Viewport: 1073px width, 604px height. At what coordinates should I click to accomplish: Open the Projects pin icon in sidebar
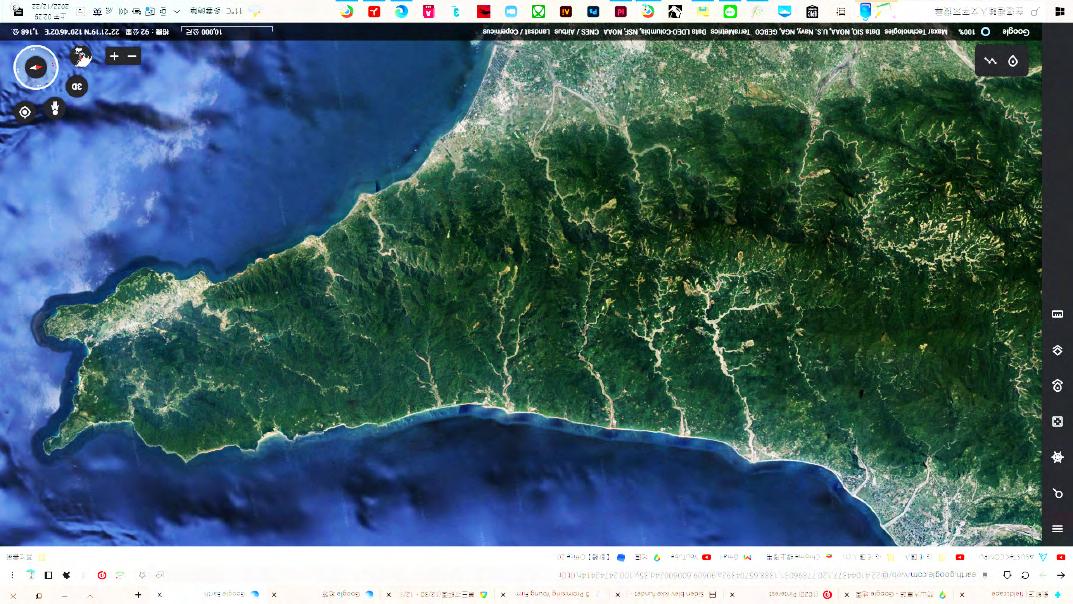pos(1057,386)
